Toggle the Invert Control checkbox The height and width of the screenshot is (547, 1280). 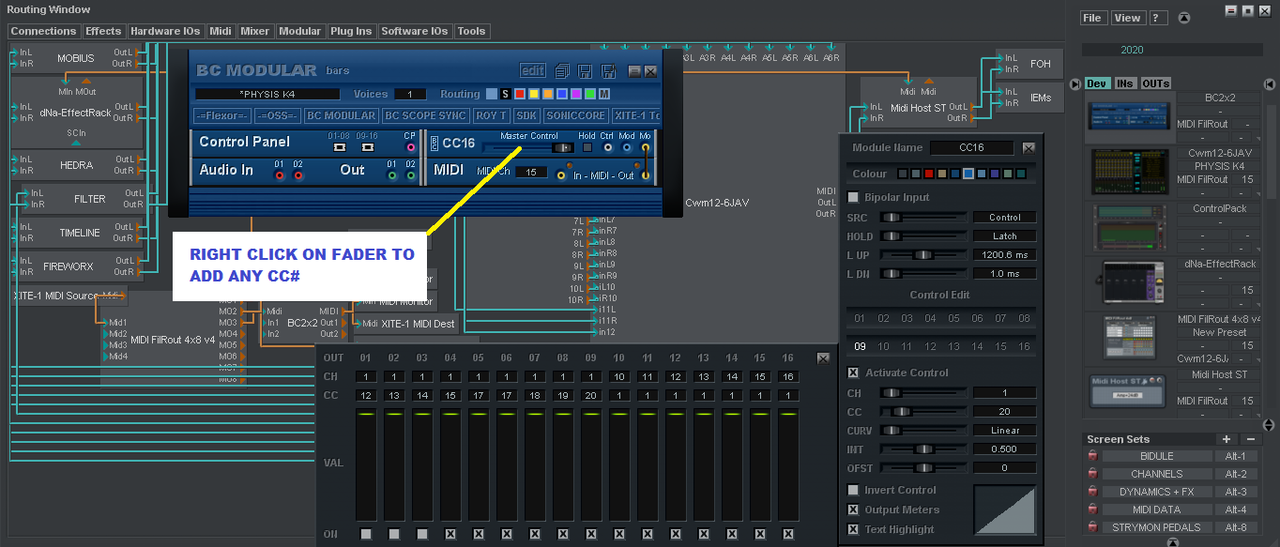tap(853, 490)
